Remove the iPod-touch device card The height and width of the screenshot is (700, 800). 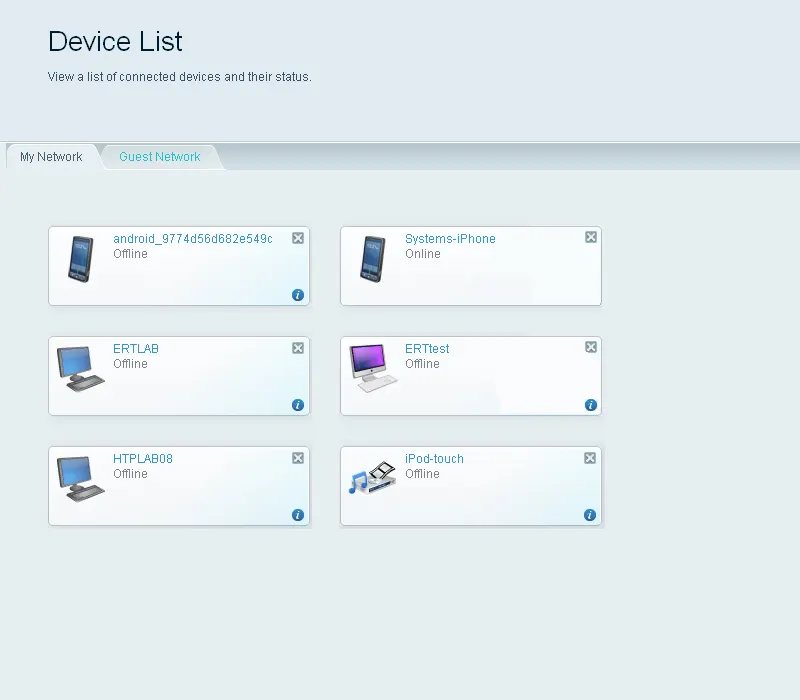(x=590, y=458)
